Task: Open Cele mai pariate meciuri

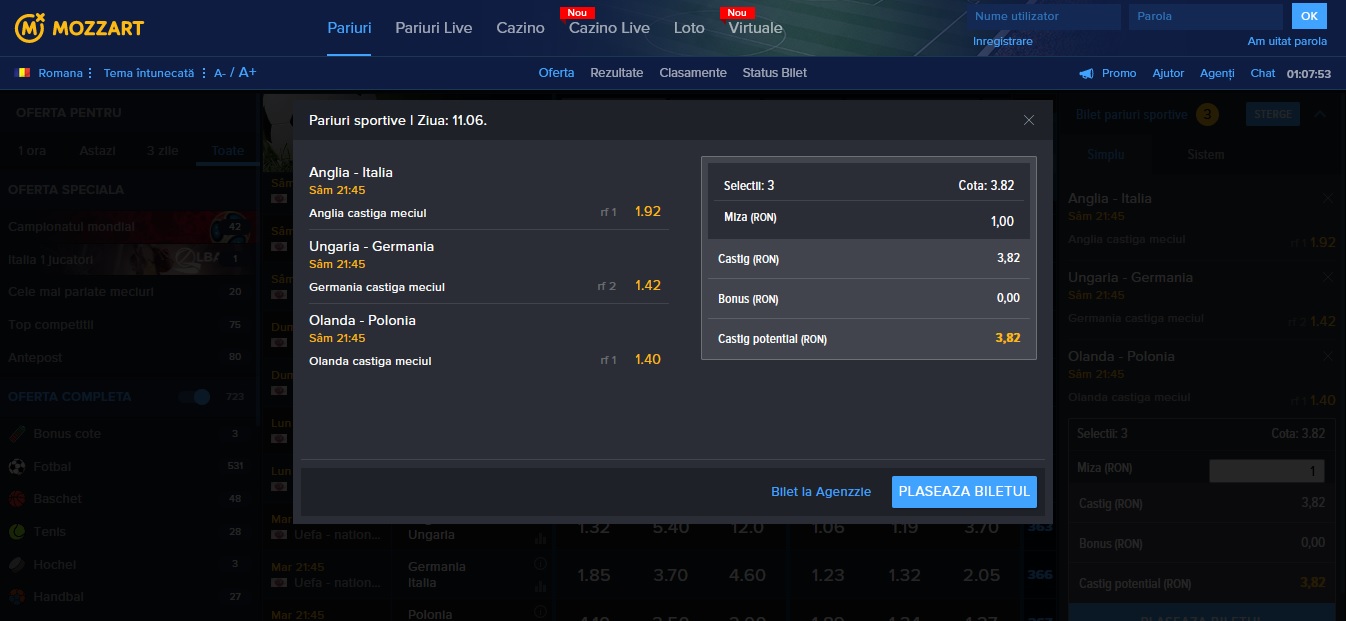Action: pos(128,292)
